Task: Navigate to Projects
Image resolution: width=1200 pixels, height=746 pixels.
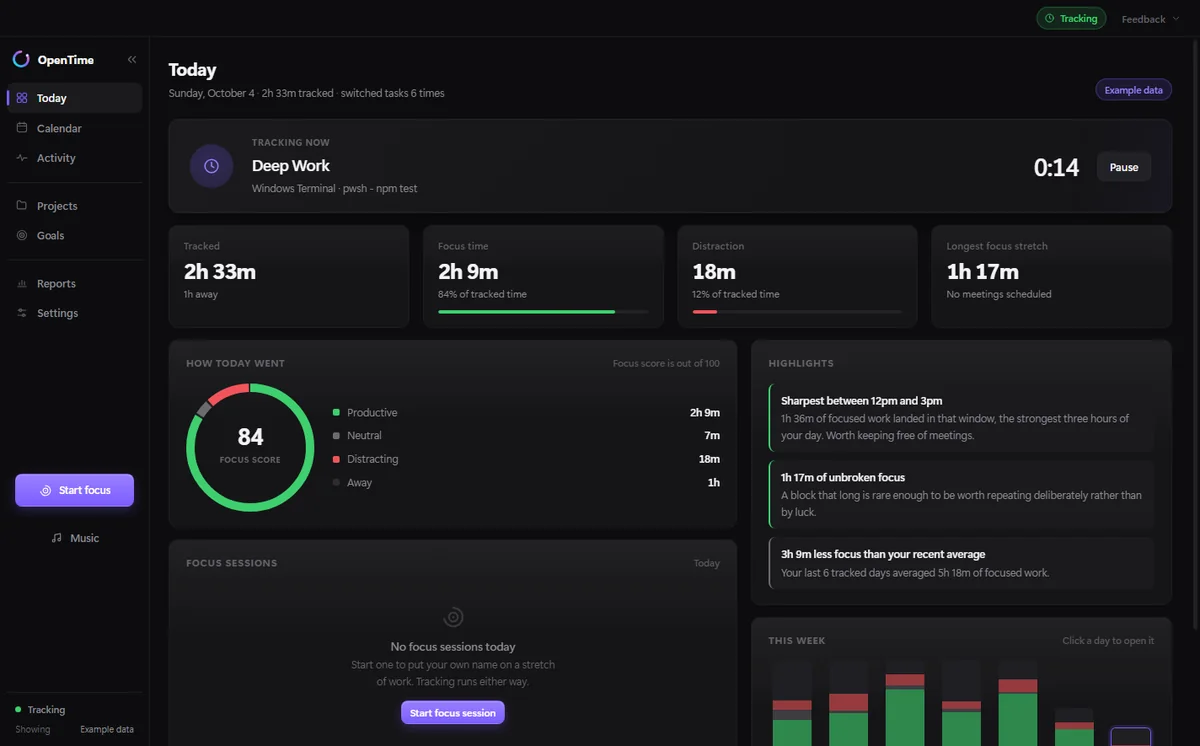Action: [75, 206]
